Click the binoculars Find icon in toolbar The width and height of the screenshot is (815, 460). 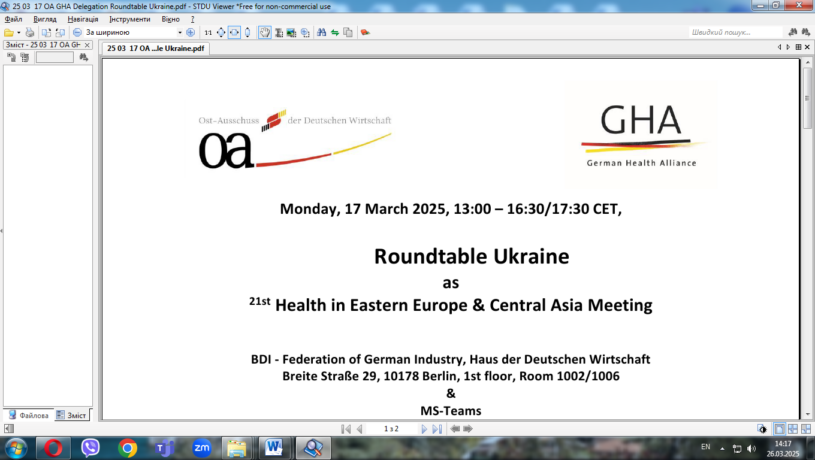322,32
